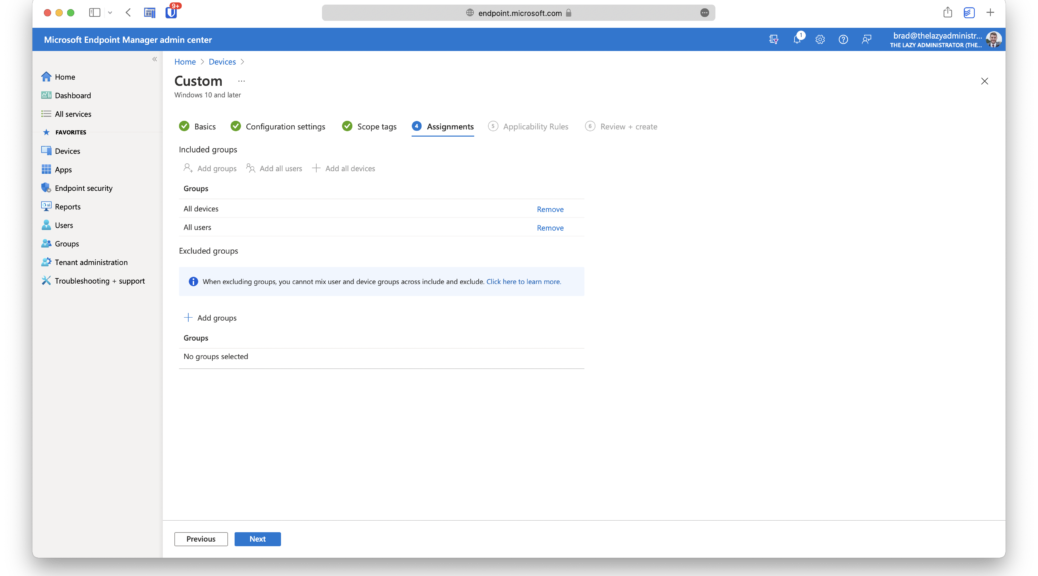
Task: Remove the All devices group
Action: pyautogui.click(x=550, y=209)
